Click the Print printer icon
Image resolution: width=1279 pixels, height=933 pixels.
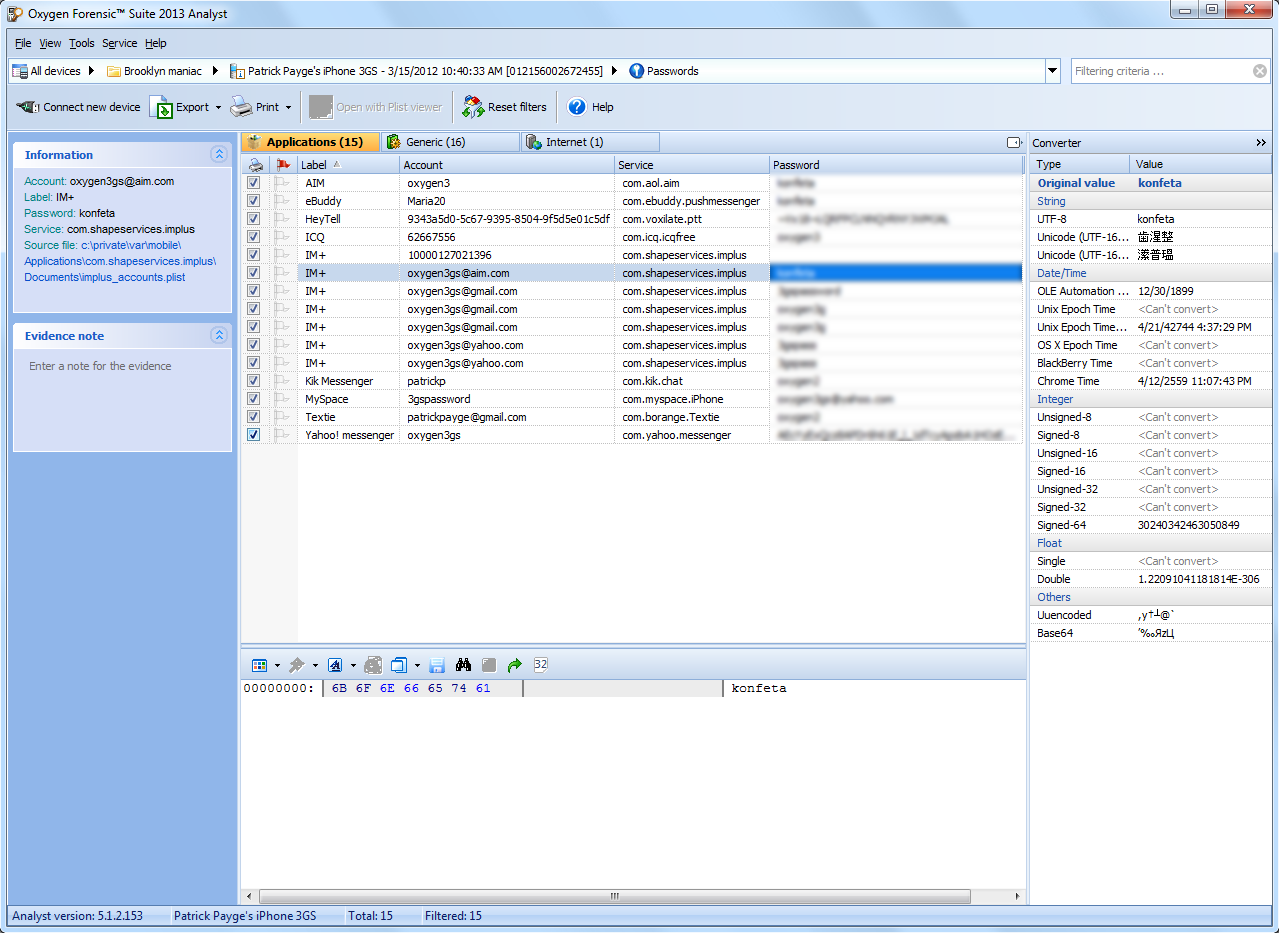(x=241, y=107)
